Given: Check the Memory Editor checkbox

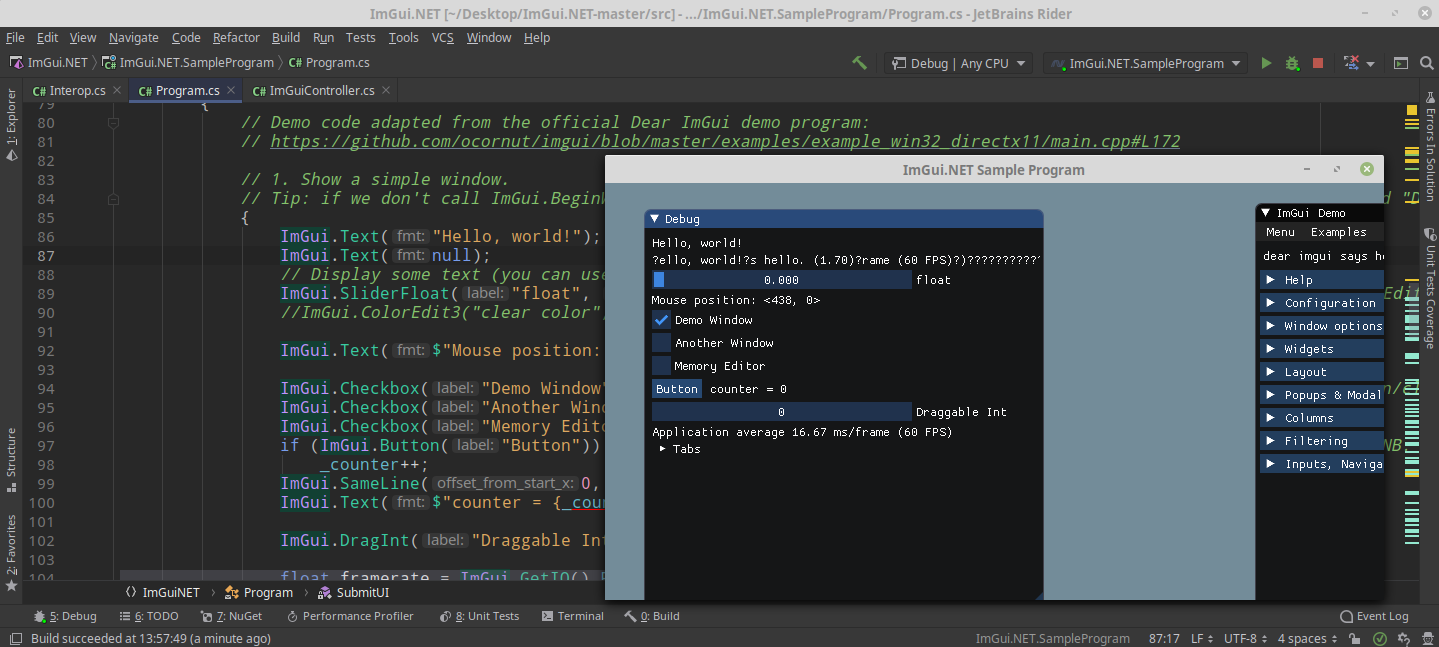Looking at the screenshot, I should coord(662,365).
